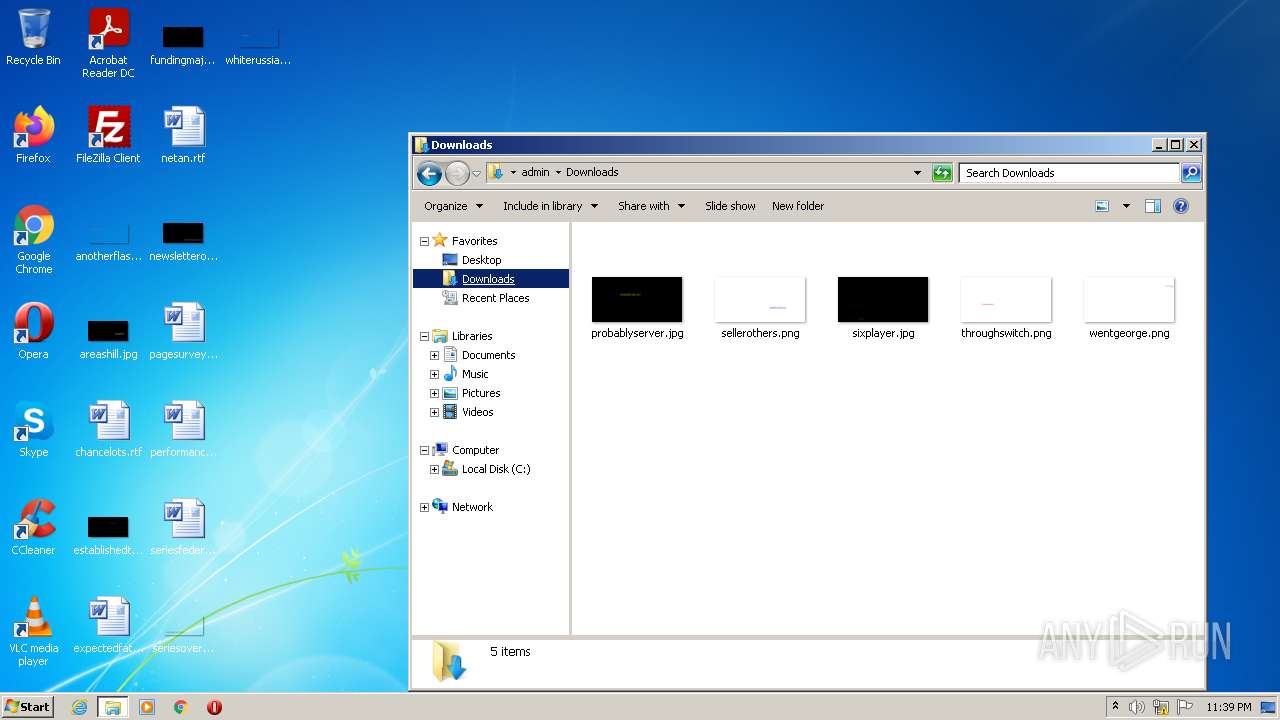Show hidden tray icons arrow
The height and width of the screenshot is (720, 1280).
(1115, 707)
